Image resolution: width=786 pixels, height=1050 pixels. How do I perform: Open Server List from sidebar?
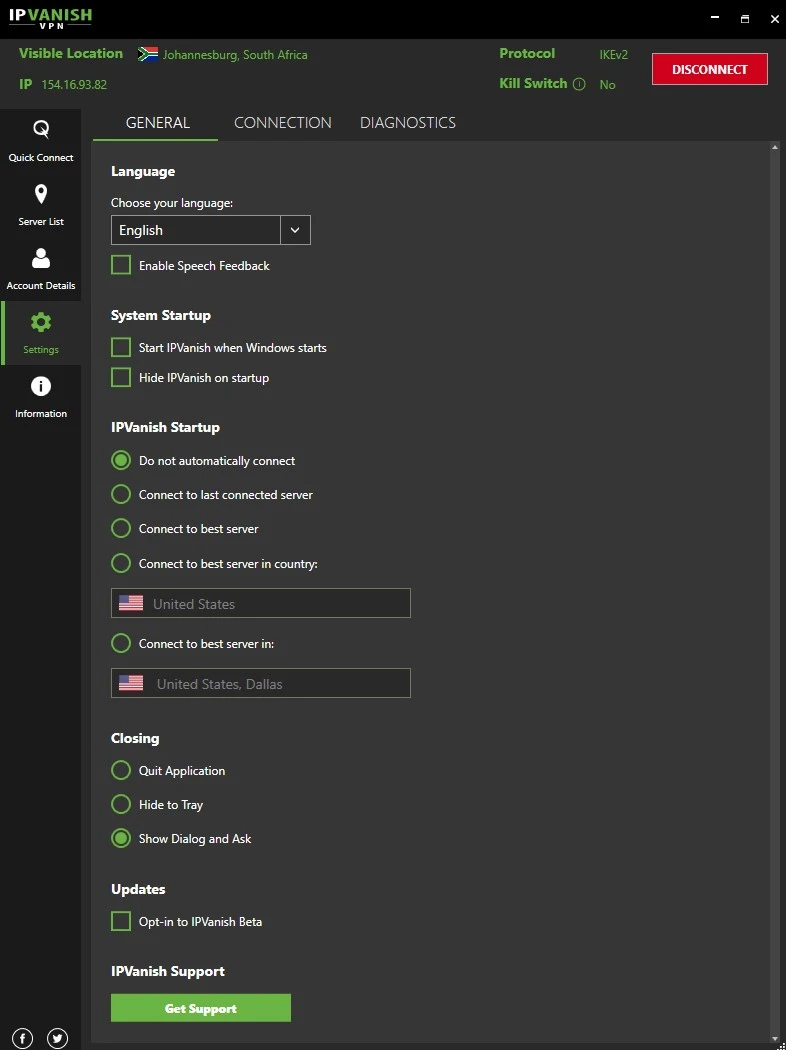[x=41, y=194]
